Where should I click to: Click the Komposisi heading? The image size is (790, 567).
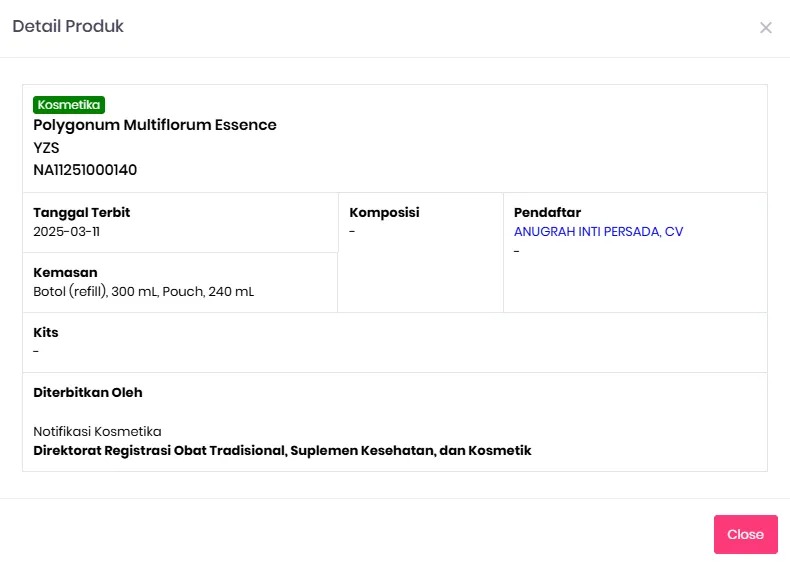[x=384, y=213]
